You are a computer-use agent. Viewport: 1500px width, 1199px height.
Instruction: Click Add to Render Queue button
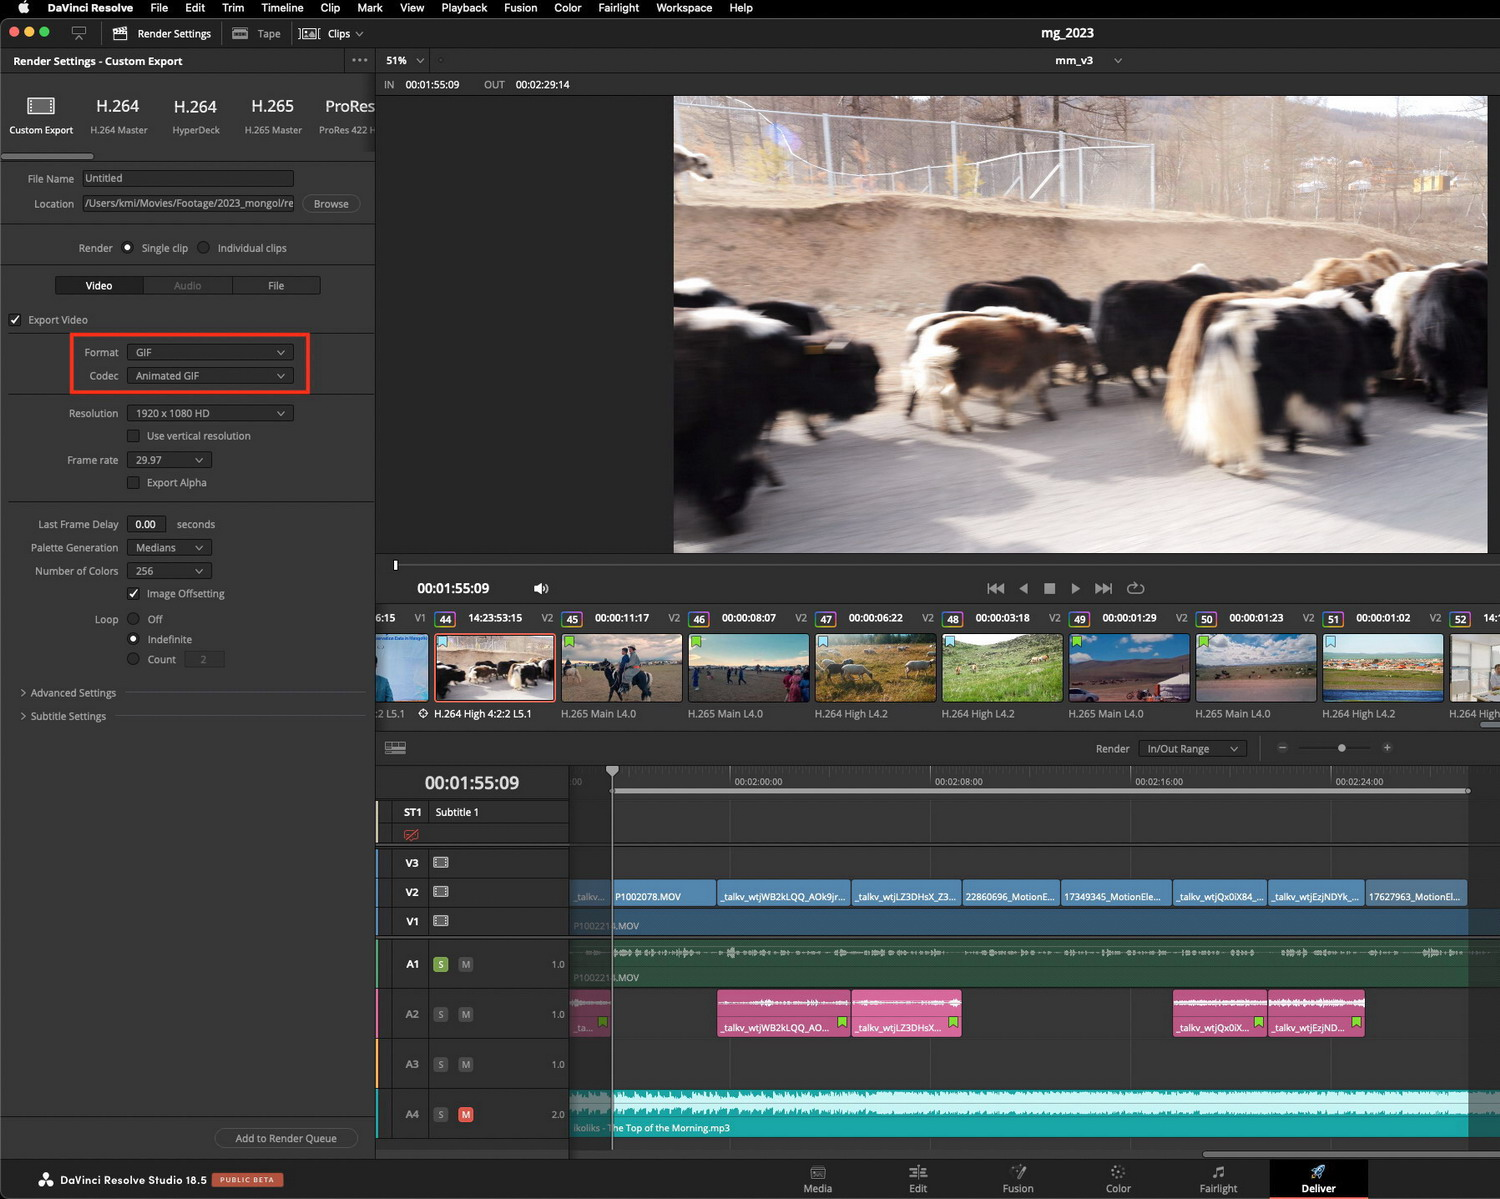coord(286,1138)
